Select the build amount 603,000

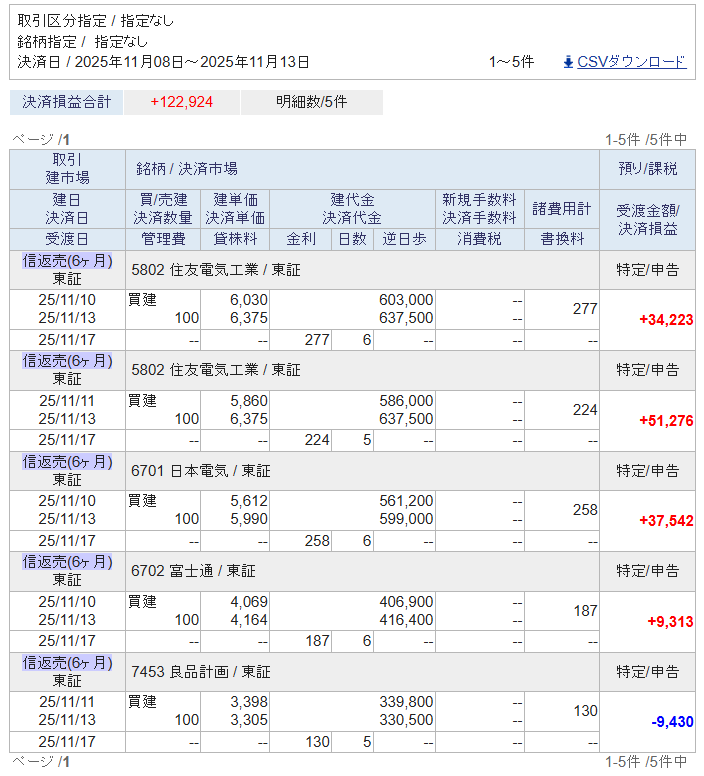pos(406,300)
